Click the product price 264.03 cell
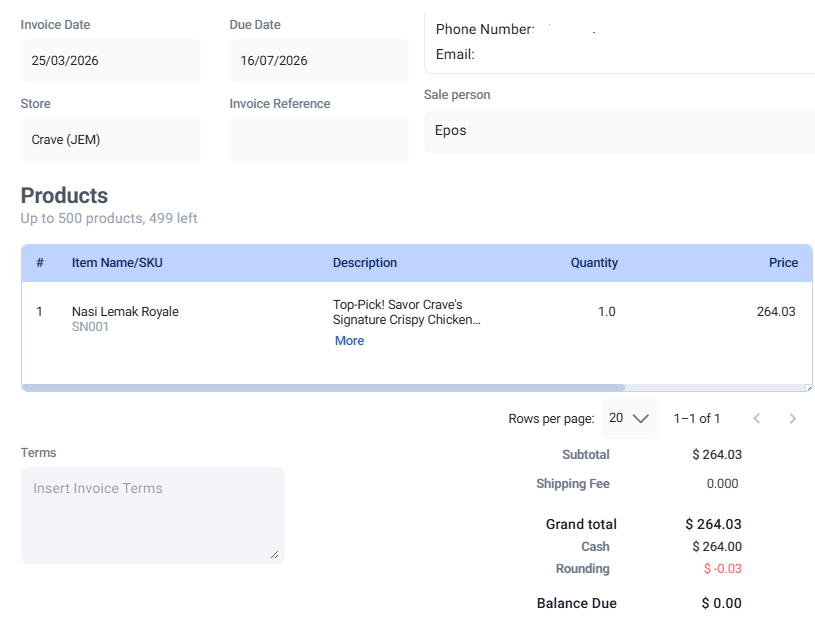This screenshot has height=623, width=815. (776, 312)
